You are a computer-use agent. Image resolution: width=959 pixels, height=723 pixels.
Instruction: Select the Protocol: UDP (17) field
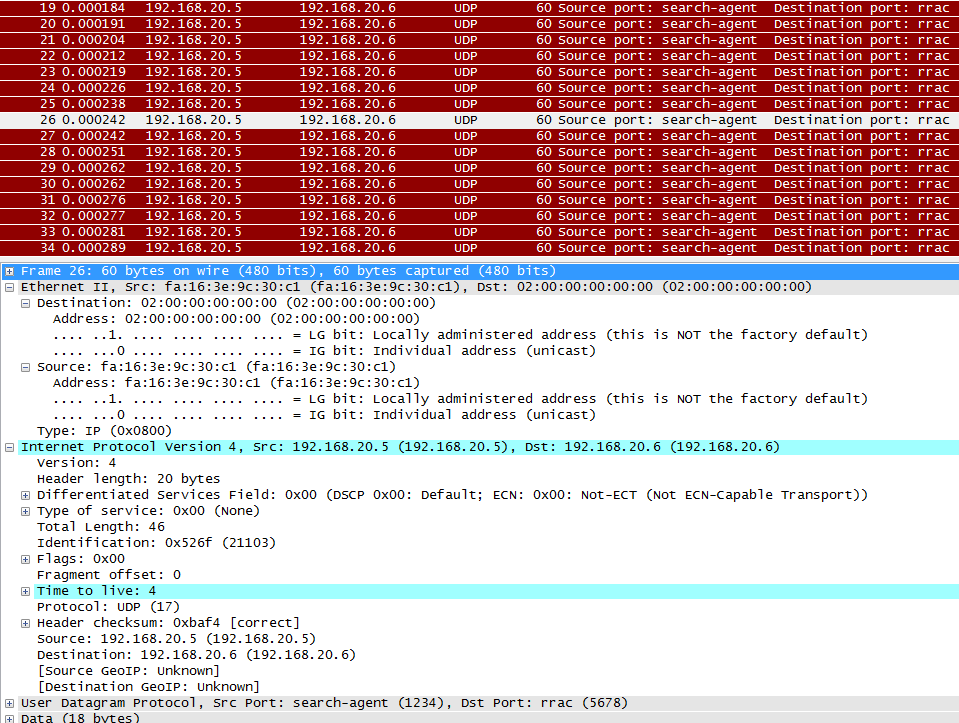108,607
